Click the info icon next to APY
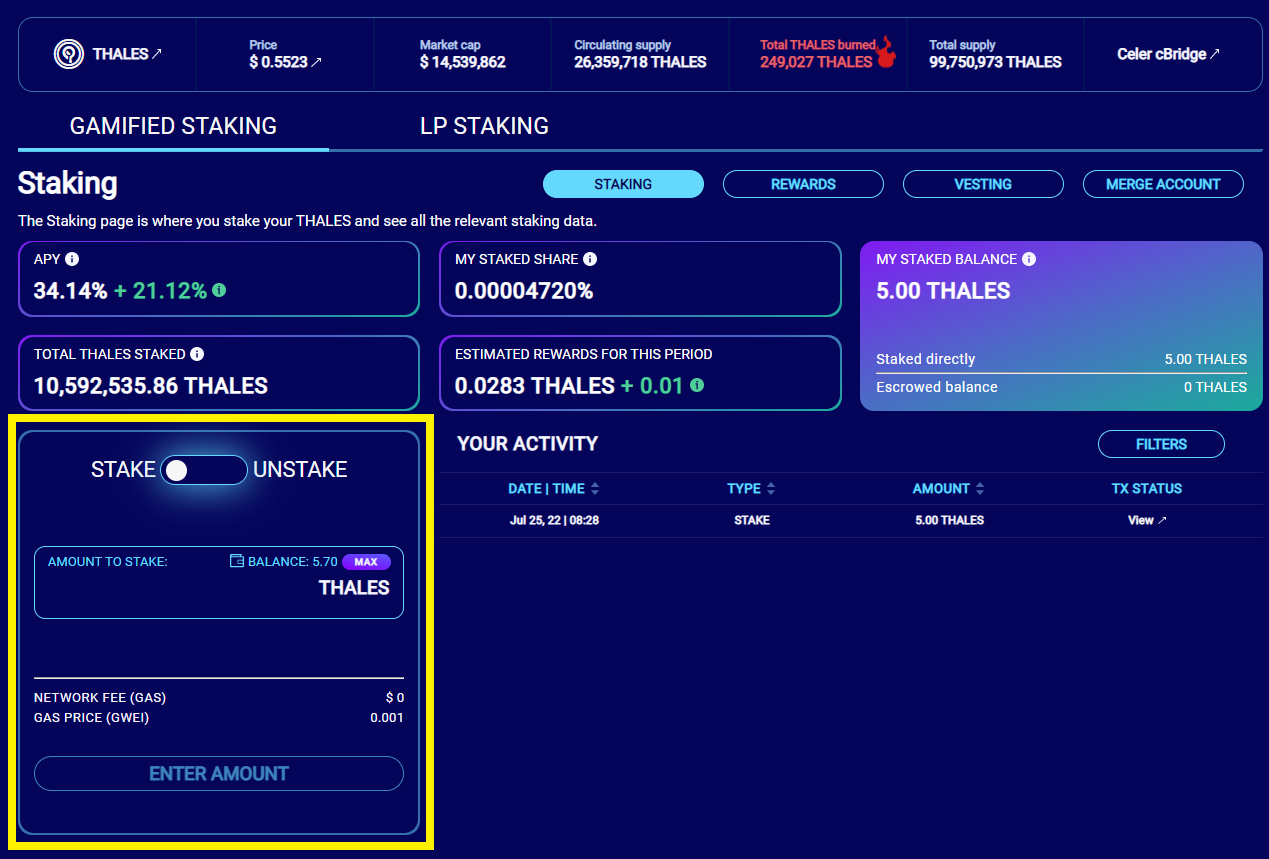Image resolution: width=1269 pixels, height=859 pixels. click(71, 259)
